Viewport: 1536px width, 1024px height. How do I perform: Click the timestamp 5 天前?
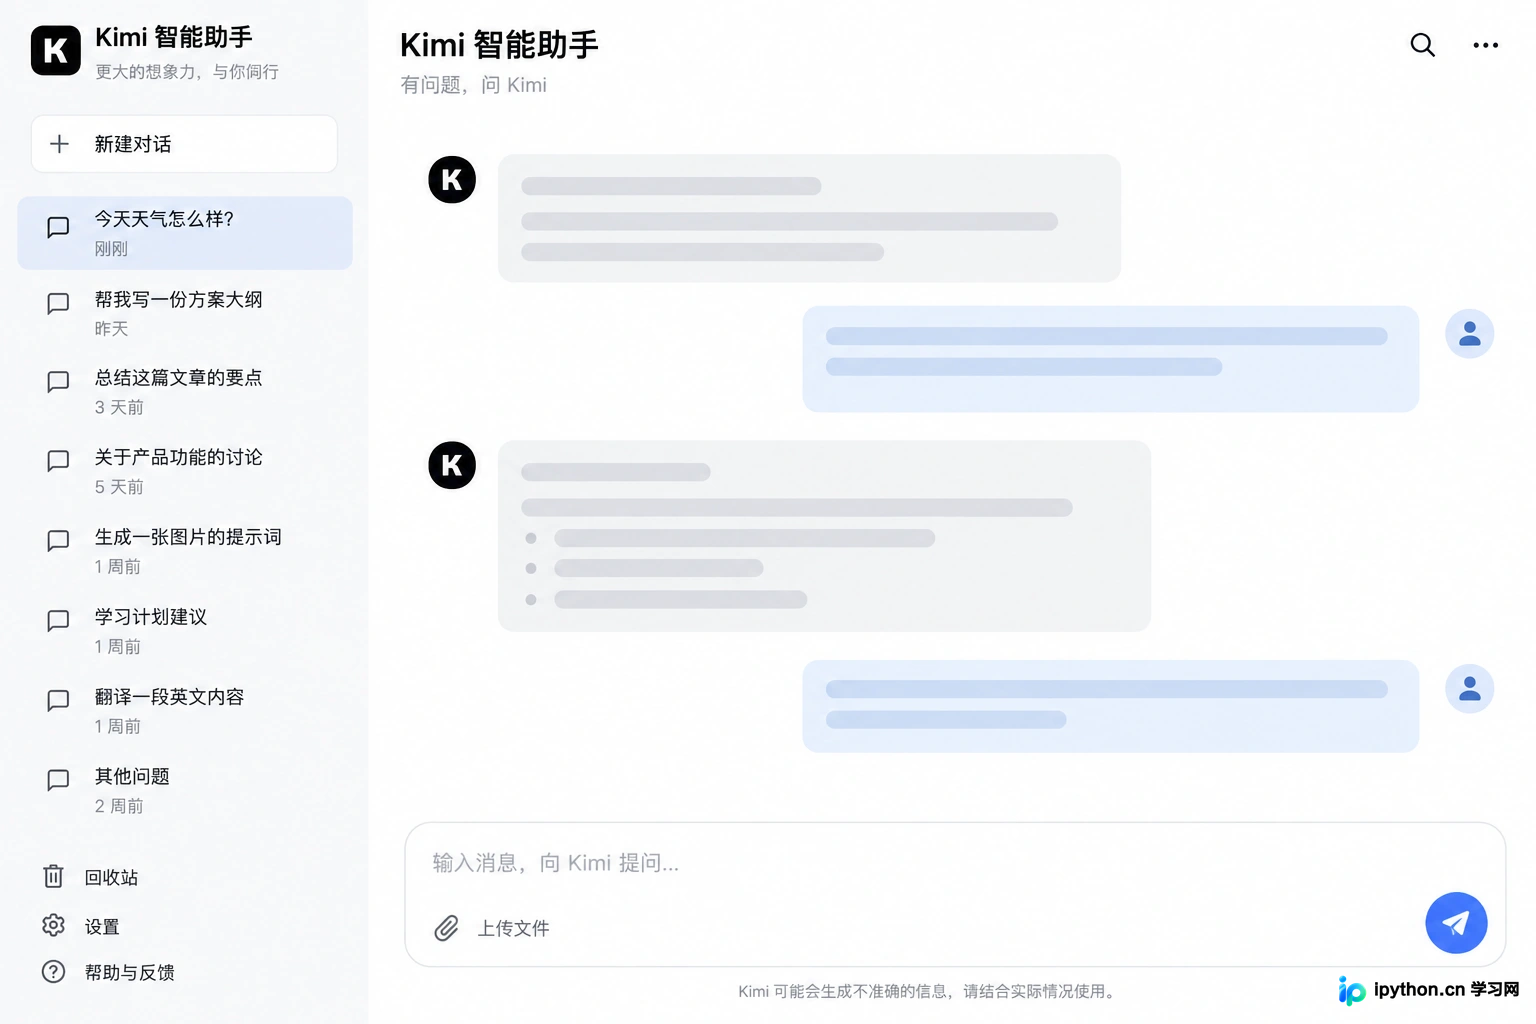point(119,487)
